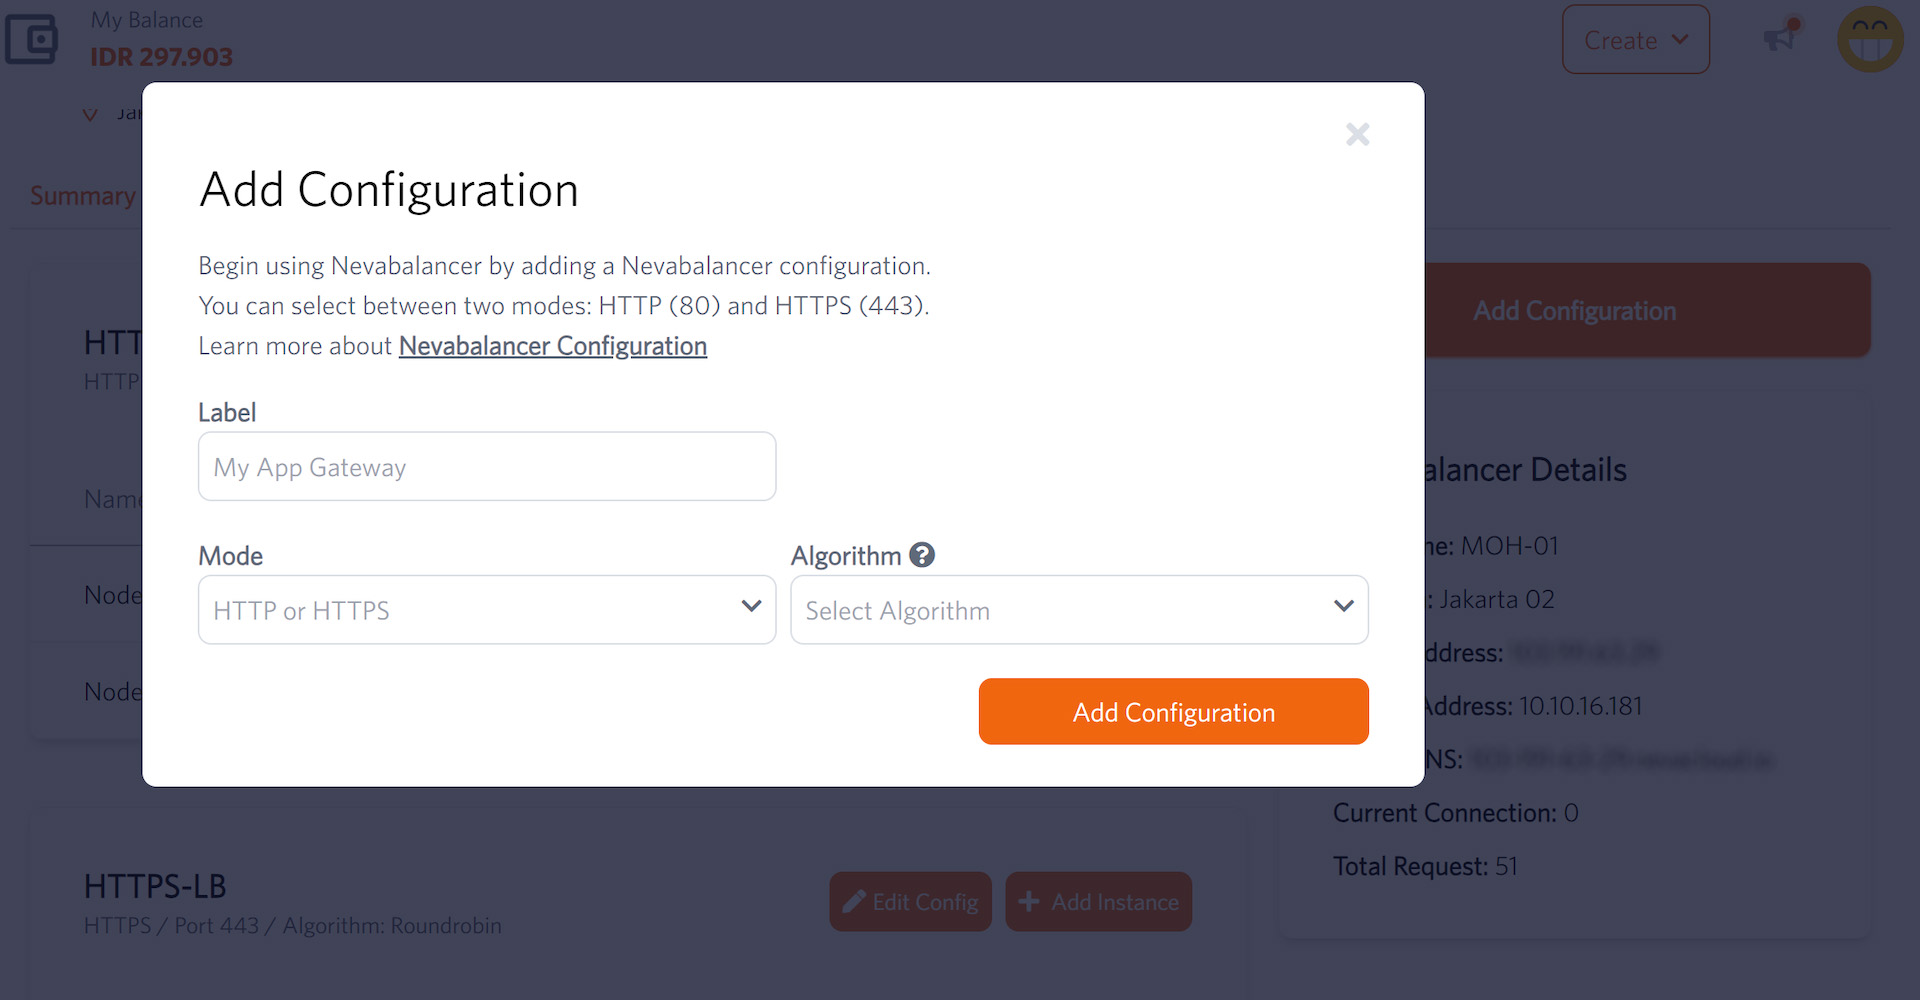Viewport: 1920px width, 1000px height.
Task: Switch to the Summary tab
Action: click(82, 196)
